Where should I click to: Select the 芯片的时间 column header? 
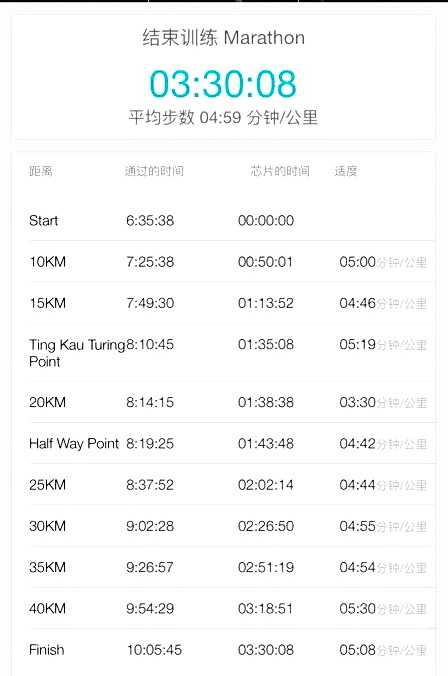[280, 171]
